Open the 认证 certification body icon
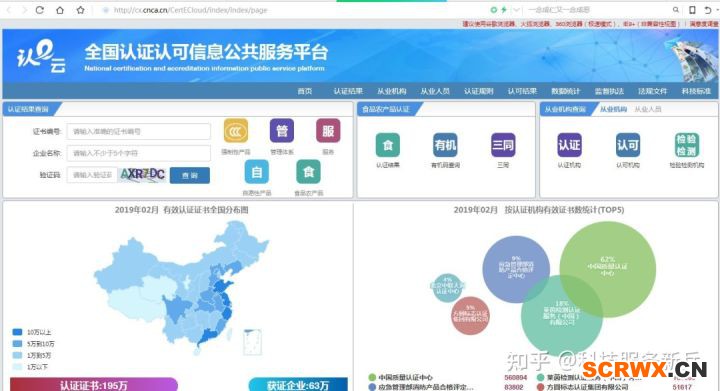 pos(569,145)
